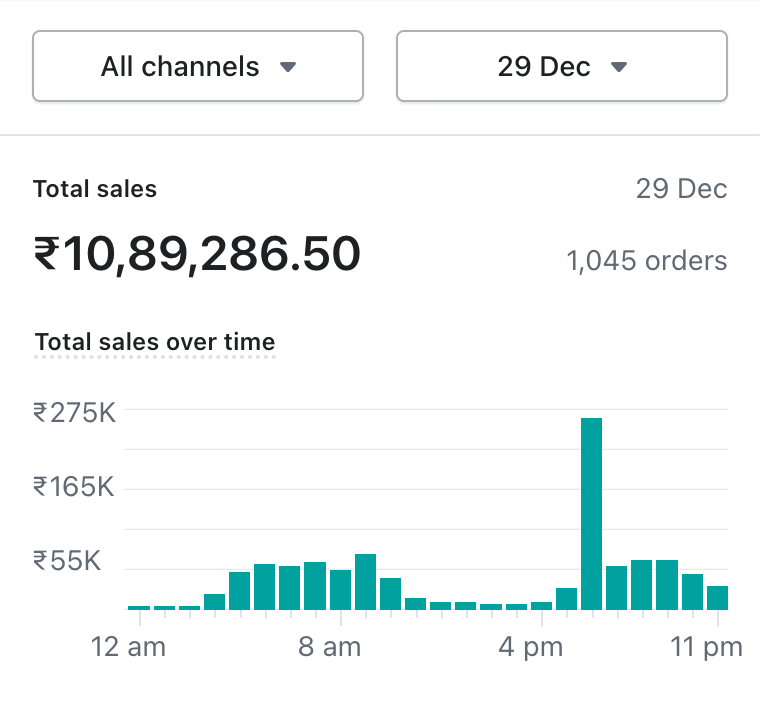The height and width of the screenshot is (714, 760).
Task: Select the tallest bar in the chart
Action: point(591,513)
